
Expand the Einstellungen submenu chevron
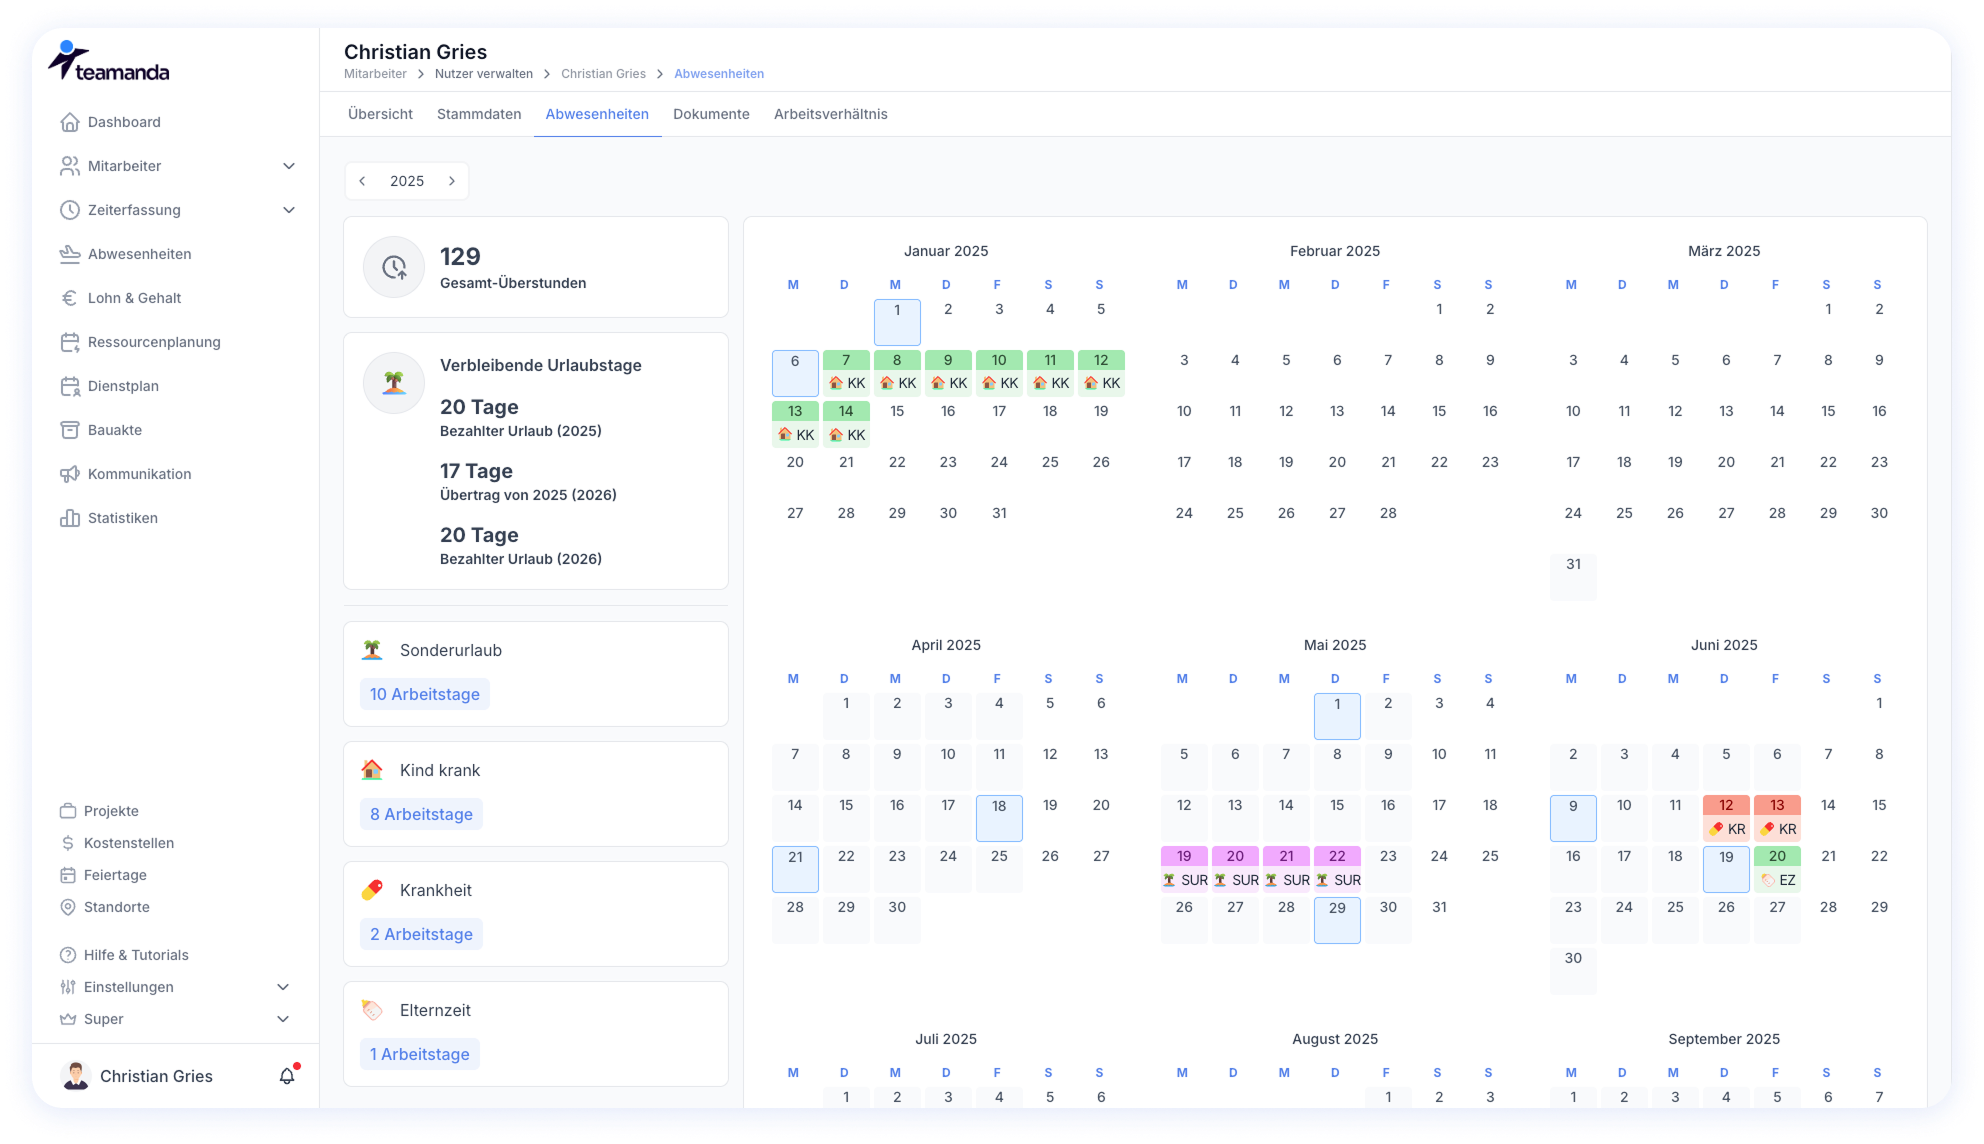pyautogui.click(x=283, y=987)
